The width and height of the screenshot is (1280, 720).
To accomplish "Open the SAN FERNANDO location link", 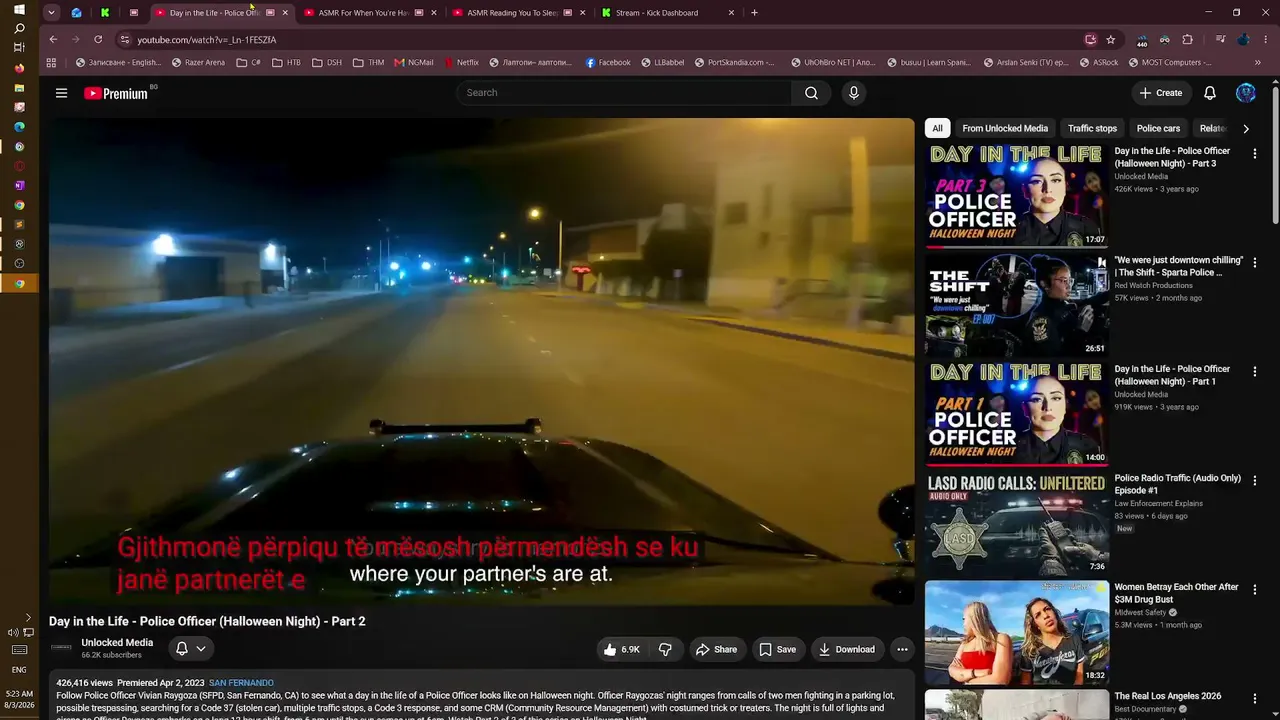I will pos(241,683).
